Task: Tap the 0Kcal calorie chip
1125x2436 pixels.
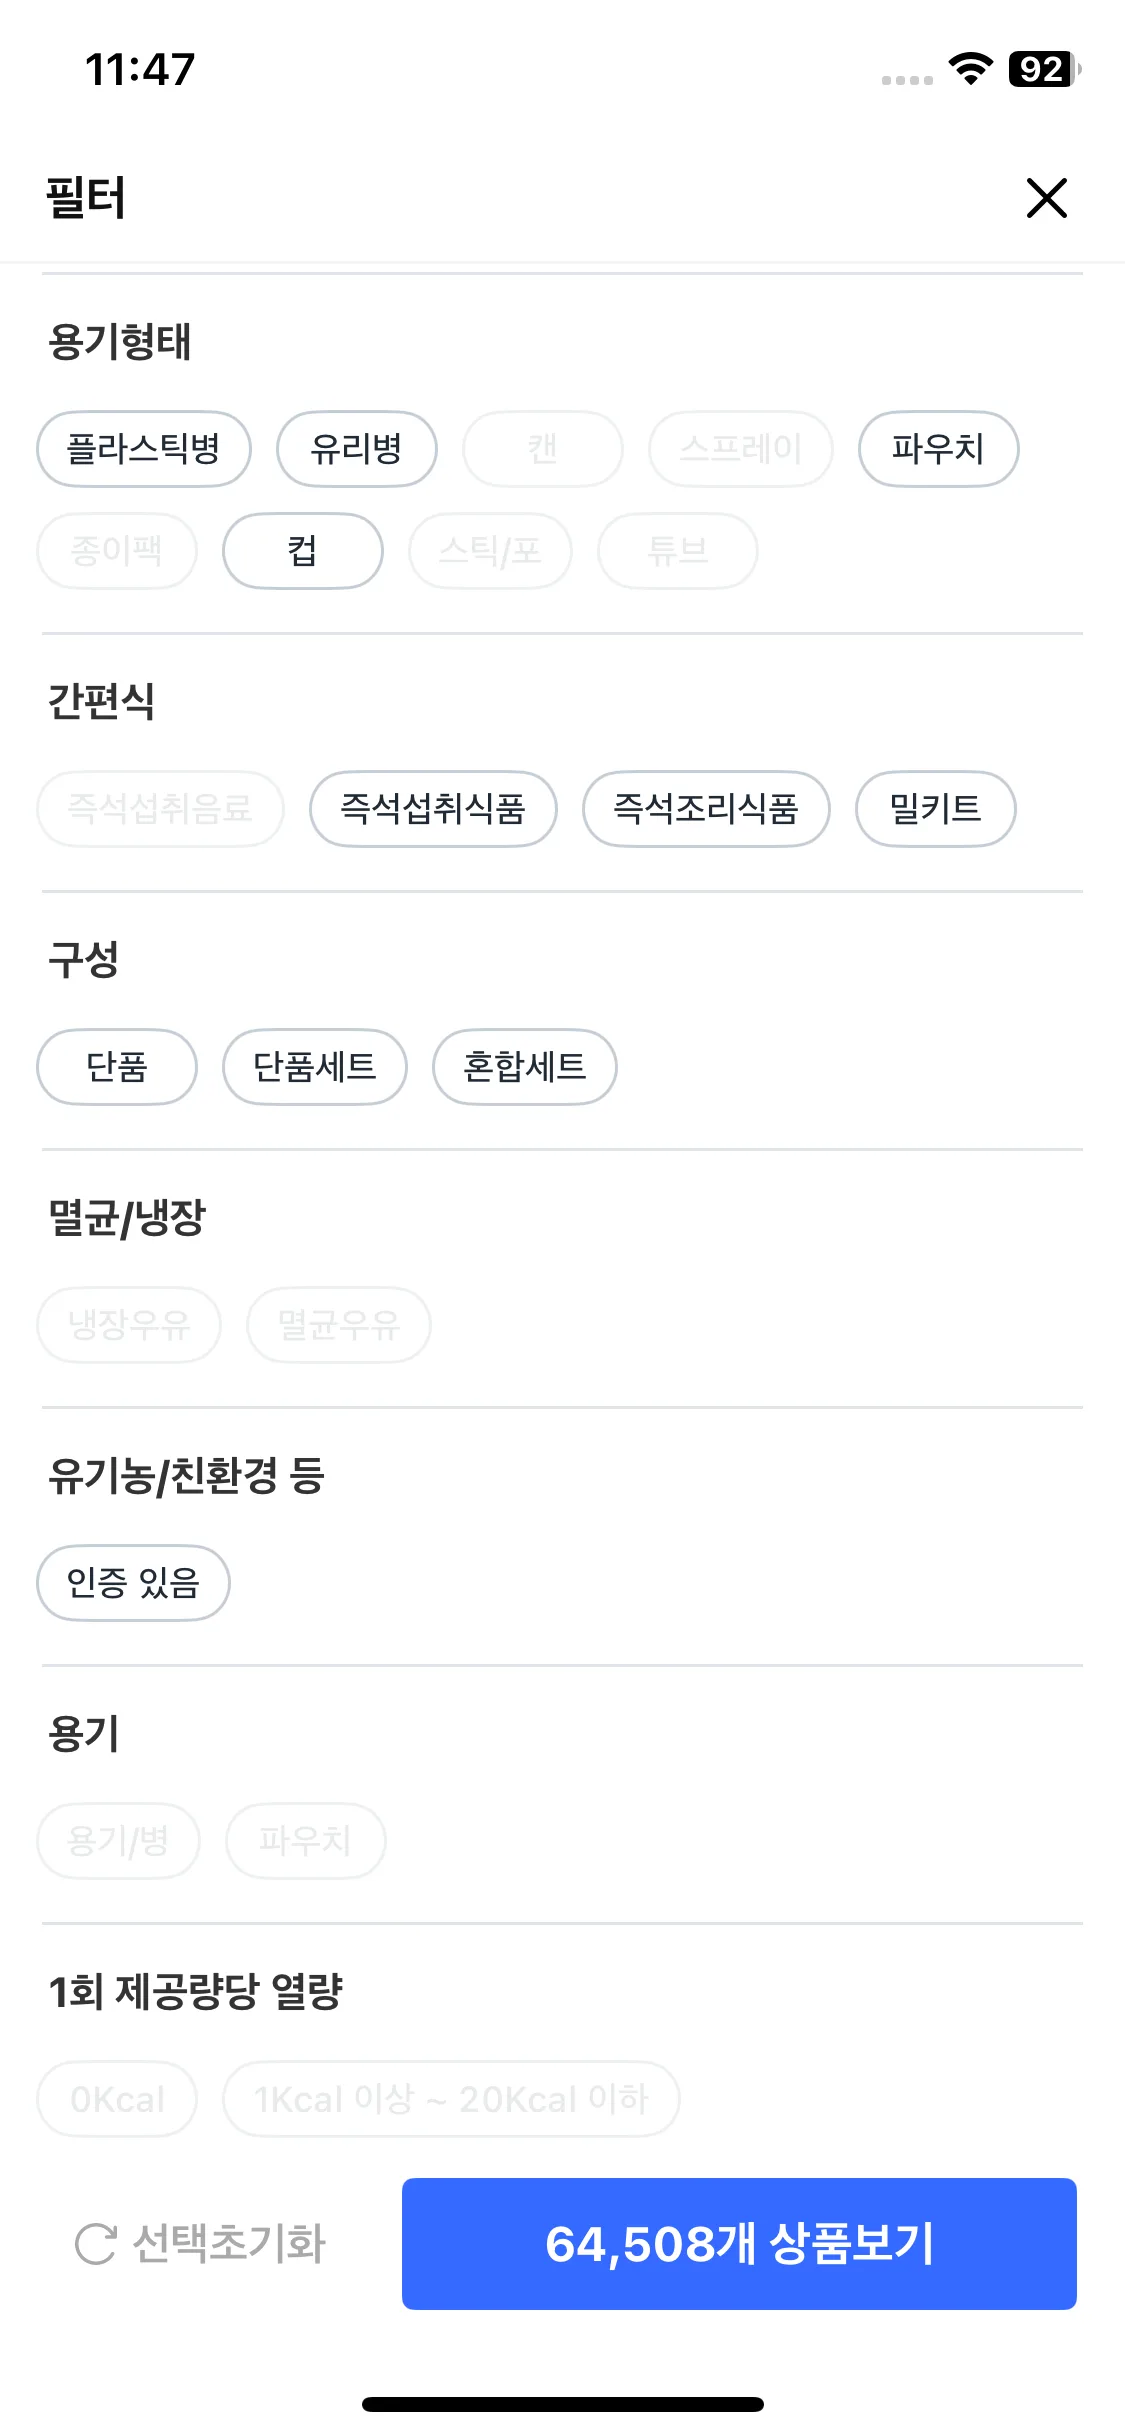Action: click(117, 2099)
